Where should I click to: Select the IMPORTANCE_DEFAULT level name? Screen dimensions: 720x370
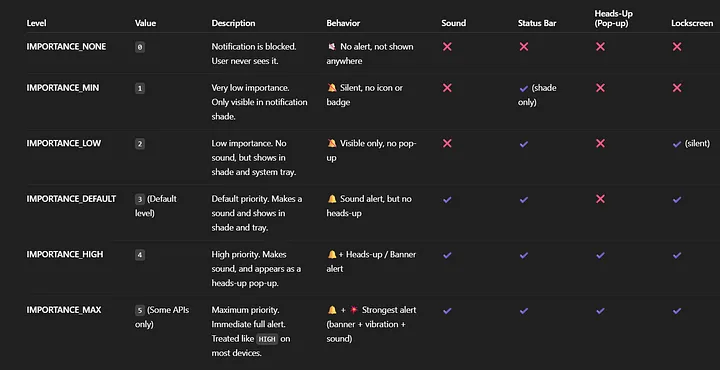[x=71, y=199]
